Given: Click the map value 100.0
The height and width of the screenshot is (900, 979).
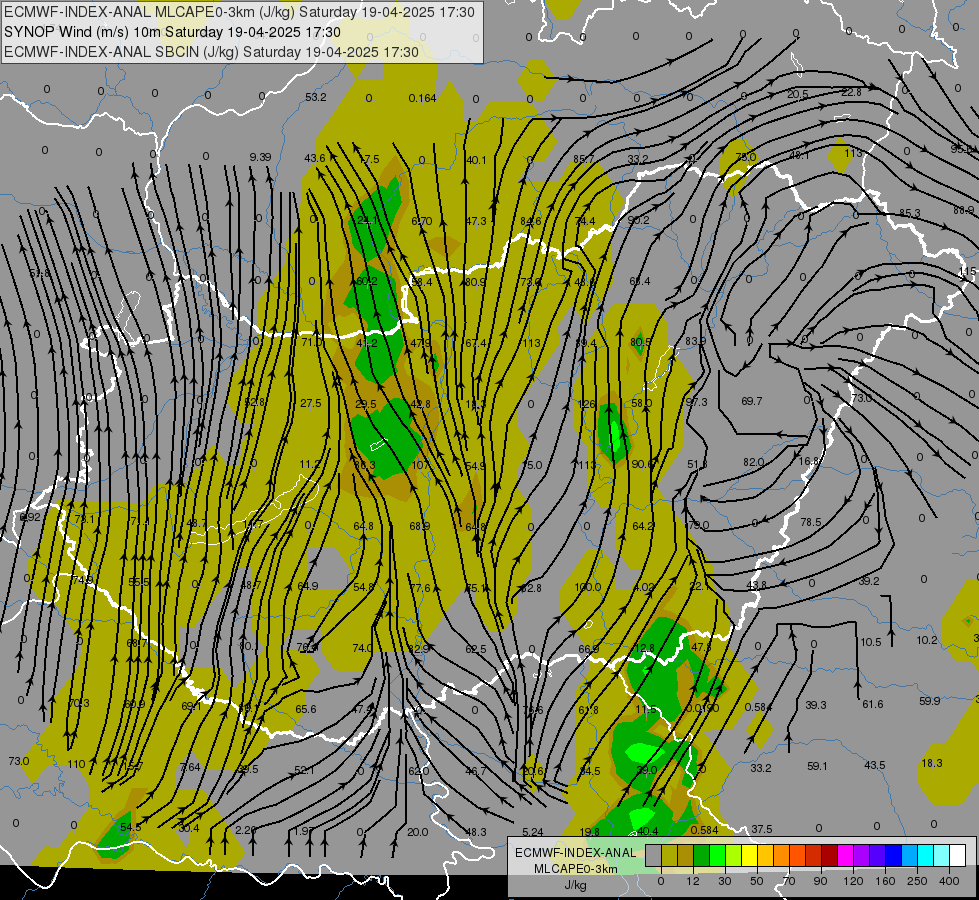Looking at the screenshot, I should (588, 587).
